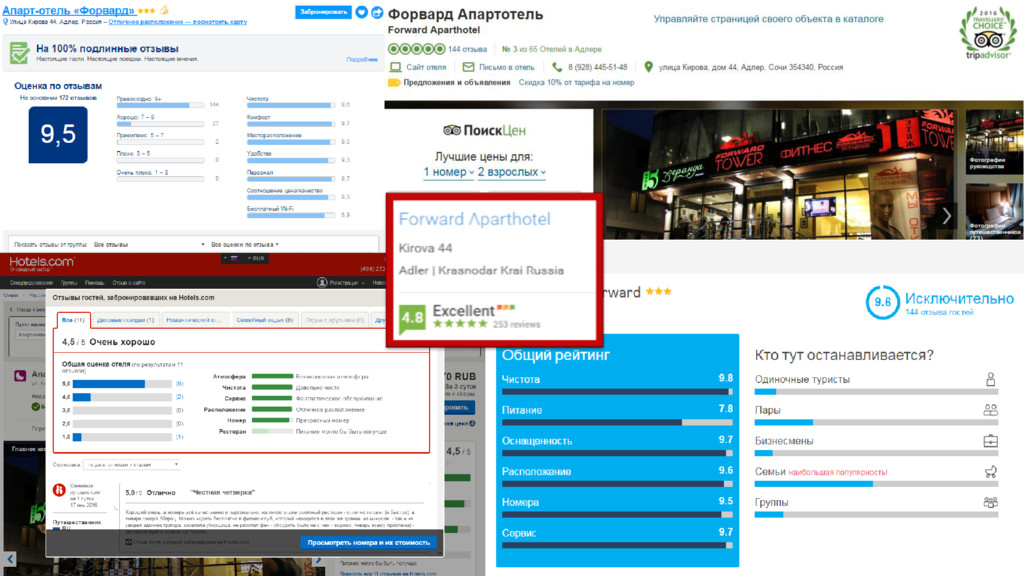Click the Хорошо: 7 – 9 rating bar

(x=160, y=123)
